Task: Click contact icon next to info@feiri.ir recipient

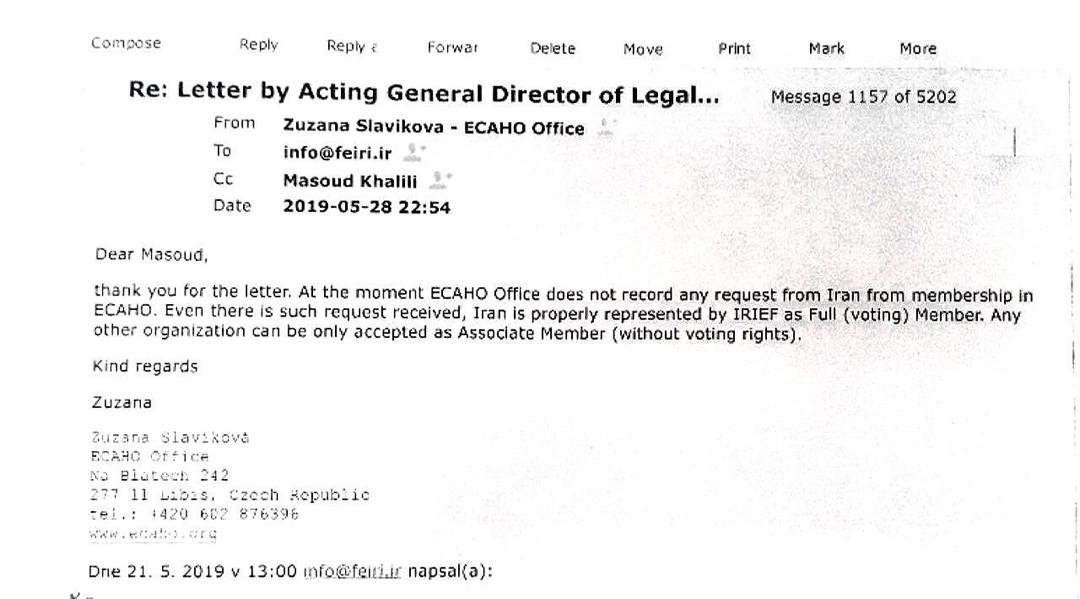Action: pyautogui.click(x=415, y=153)
